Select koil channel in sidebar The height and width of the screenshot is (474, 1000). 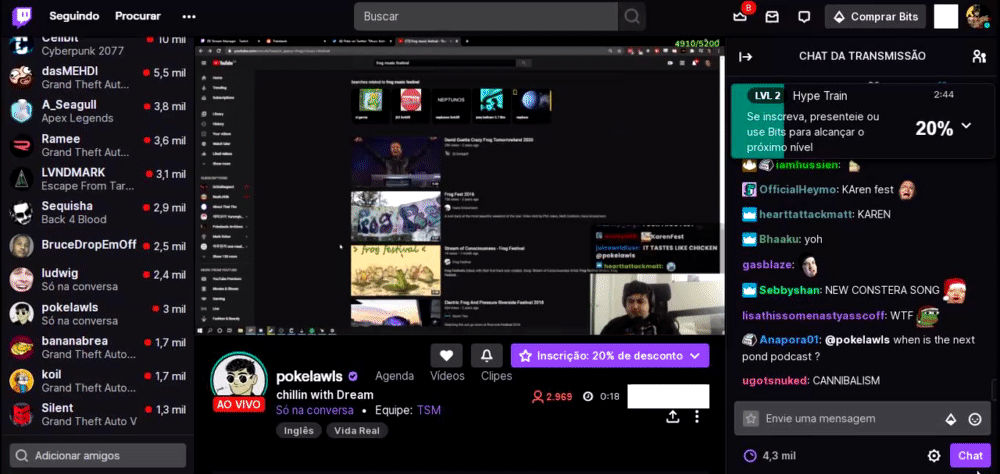(97, 381)
